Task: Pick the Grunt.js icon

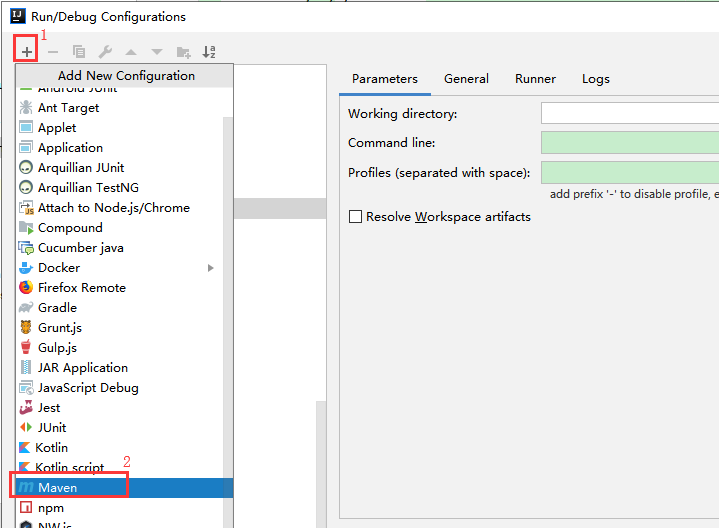Action: [x=26, y=328]
